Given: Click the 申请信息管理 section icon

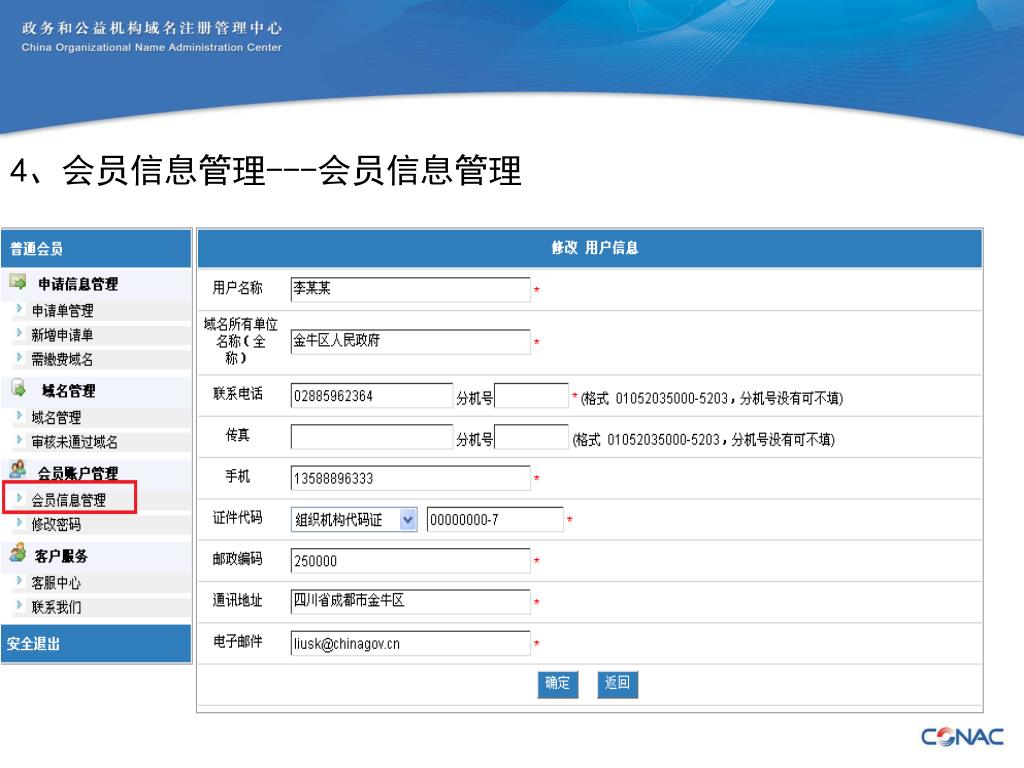Looking at the screenshot, I should 18,282.
